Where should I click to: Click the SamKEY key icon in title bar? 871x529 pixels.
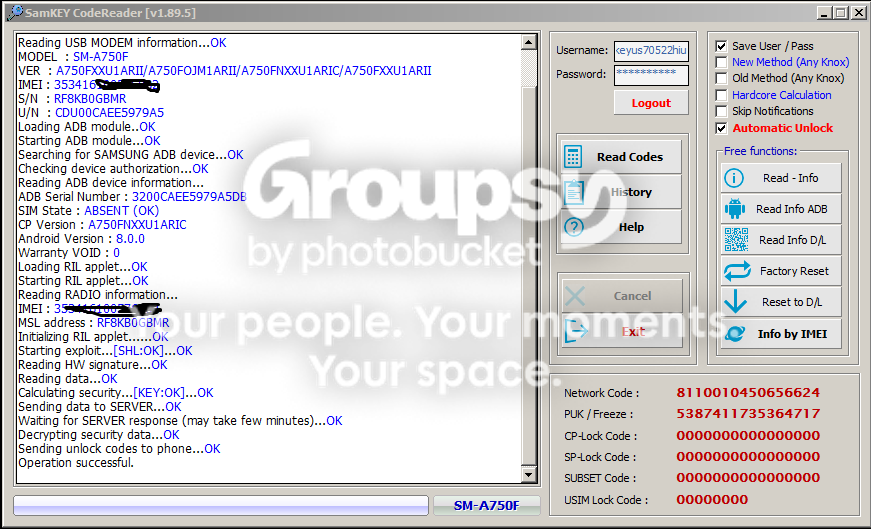(14, 12)
